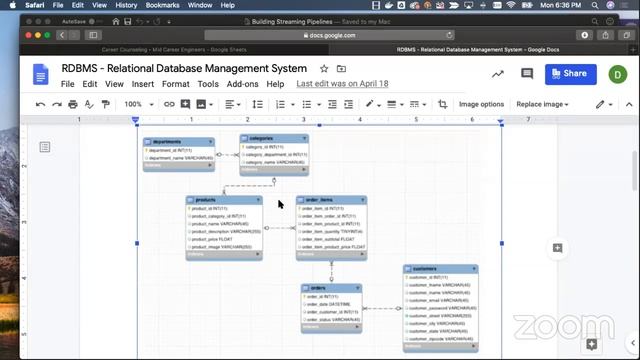Open the text alignment dropdown

click(233, 104)
